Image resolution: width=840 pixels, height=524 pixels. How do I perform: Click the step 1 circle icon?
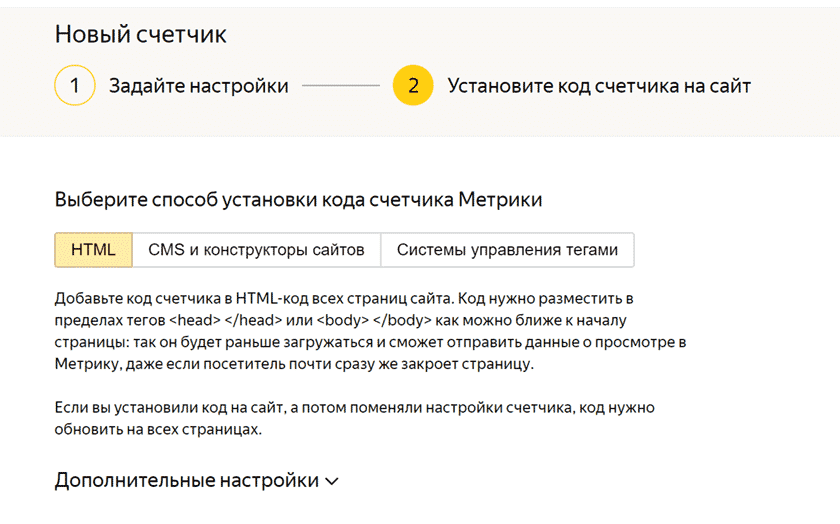pyautogui.click(x=75, y=85)
